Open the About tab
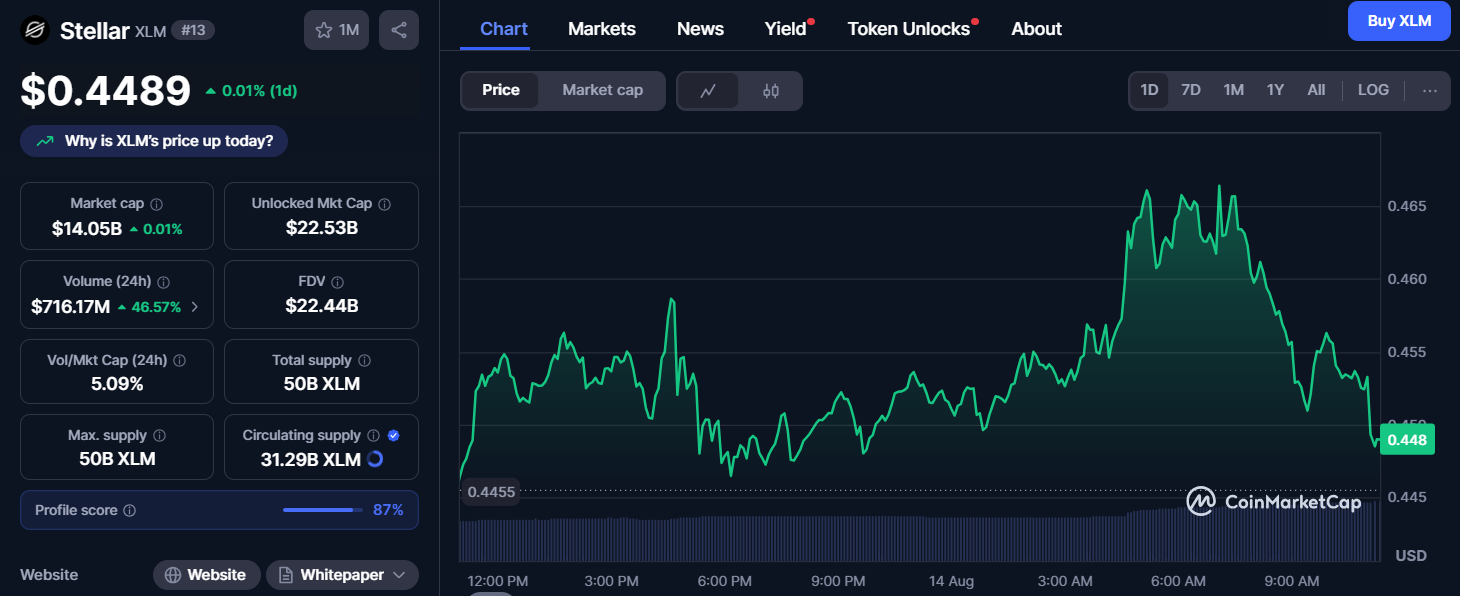1460x596 pixels. click(1036, 29)
